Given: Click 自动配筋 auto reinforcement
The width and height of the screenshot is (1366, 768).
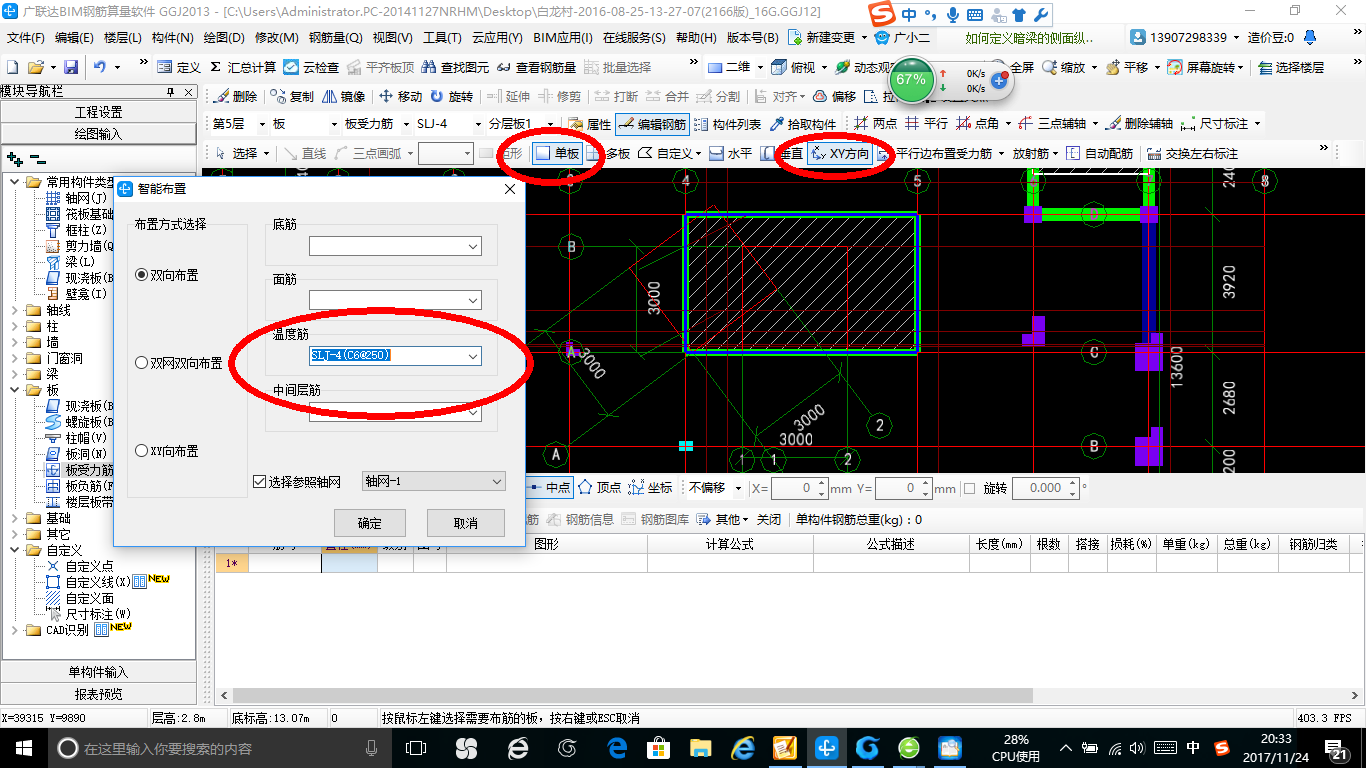Looking at the screenshot, I should tap(1099, 153).
